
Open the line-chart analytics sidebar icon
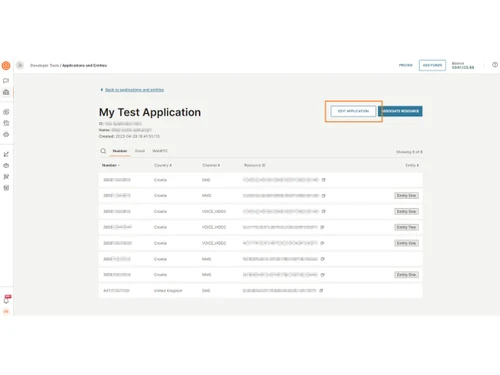pos(6,154)
